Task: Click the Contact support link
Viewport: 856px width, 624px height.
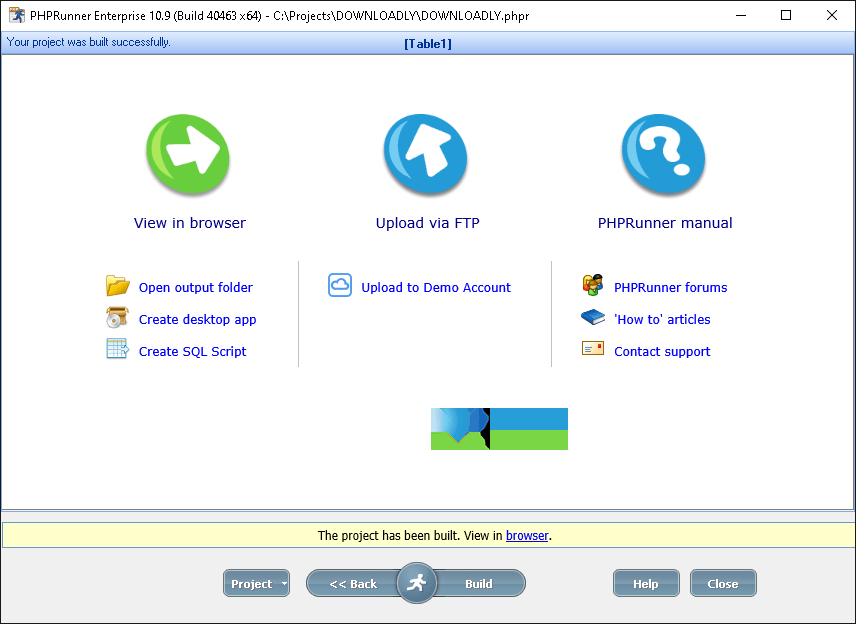Action: pos(662,352)
